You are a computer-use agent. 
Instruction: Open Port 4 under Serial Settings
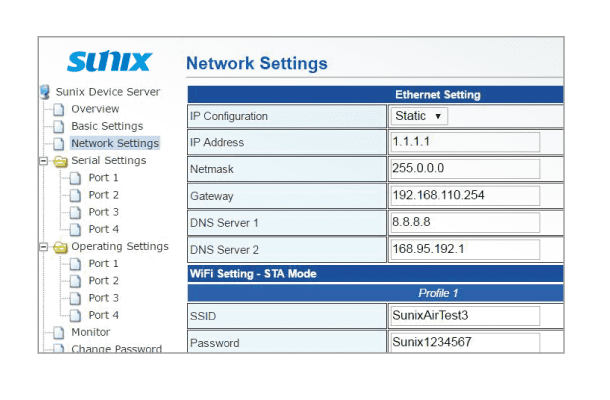pyautogui.click(x=103, y=229)
